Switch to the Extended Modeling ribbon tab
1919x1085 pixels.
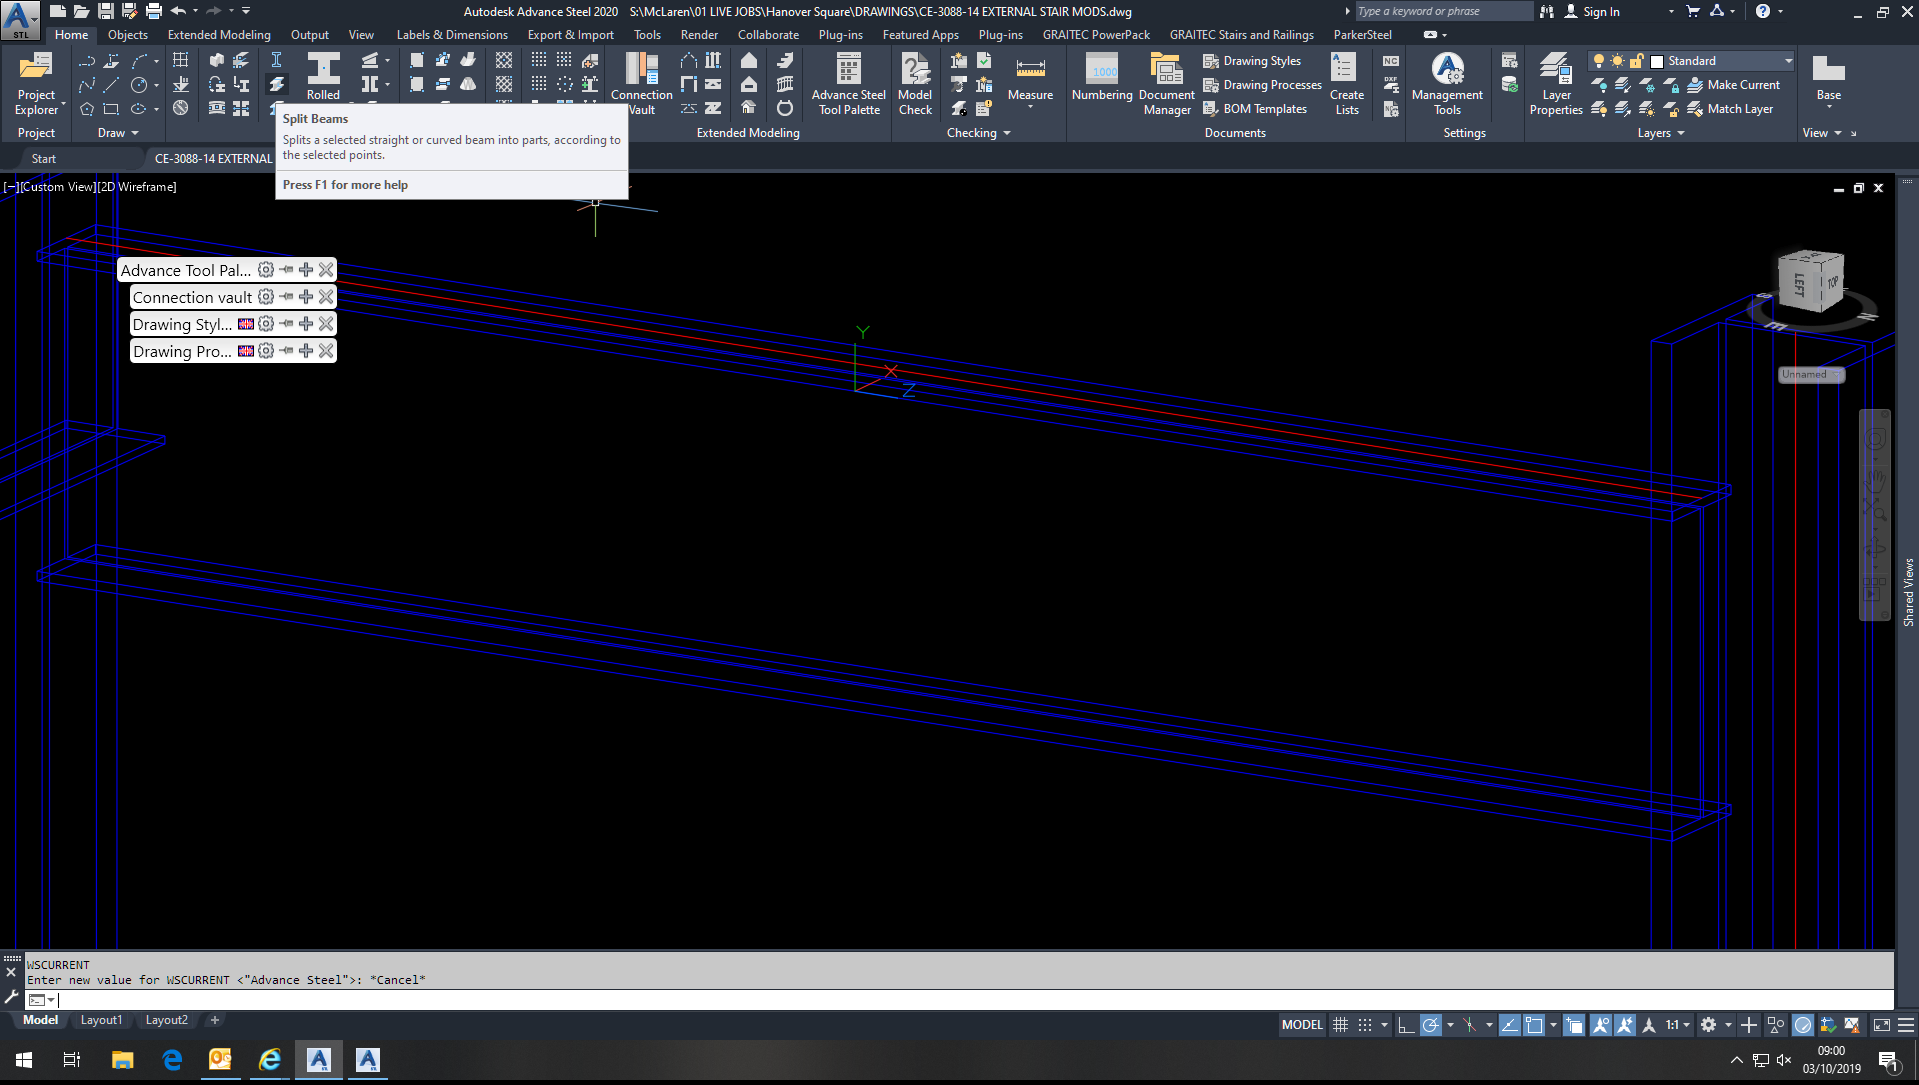click(218, 34)
